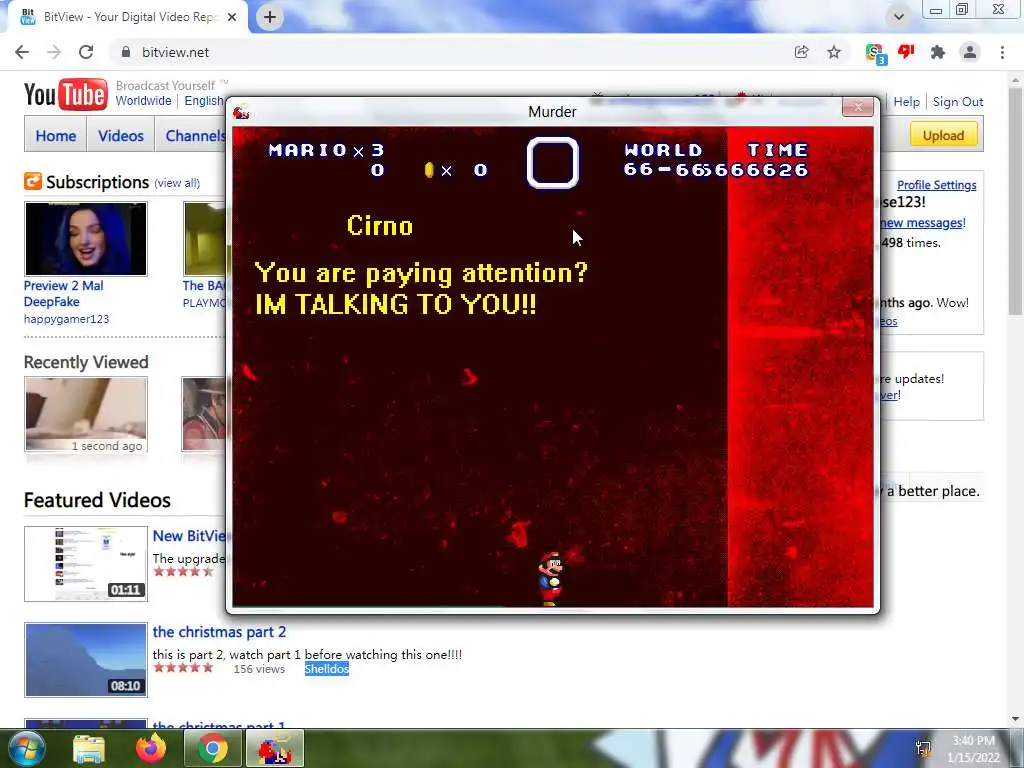Switch to the Mario game taskbar icon
This screenshot has height=768, width=1024.
point(275,748)
